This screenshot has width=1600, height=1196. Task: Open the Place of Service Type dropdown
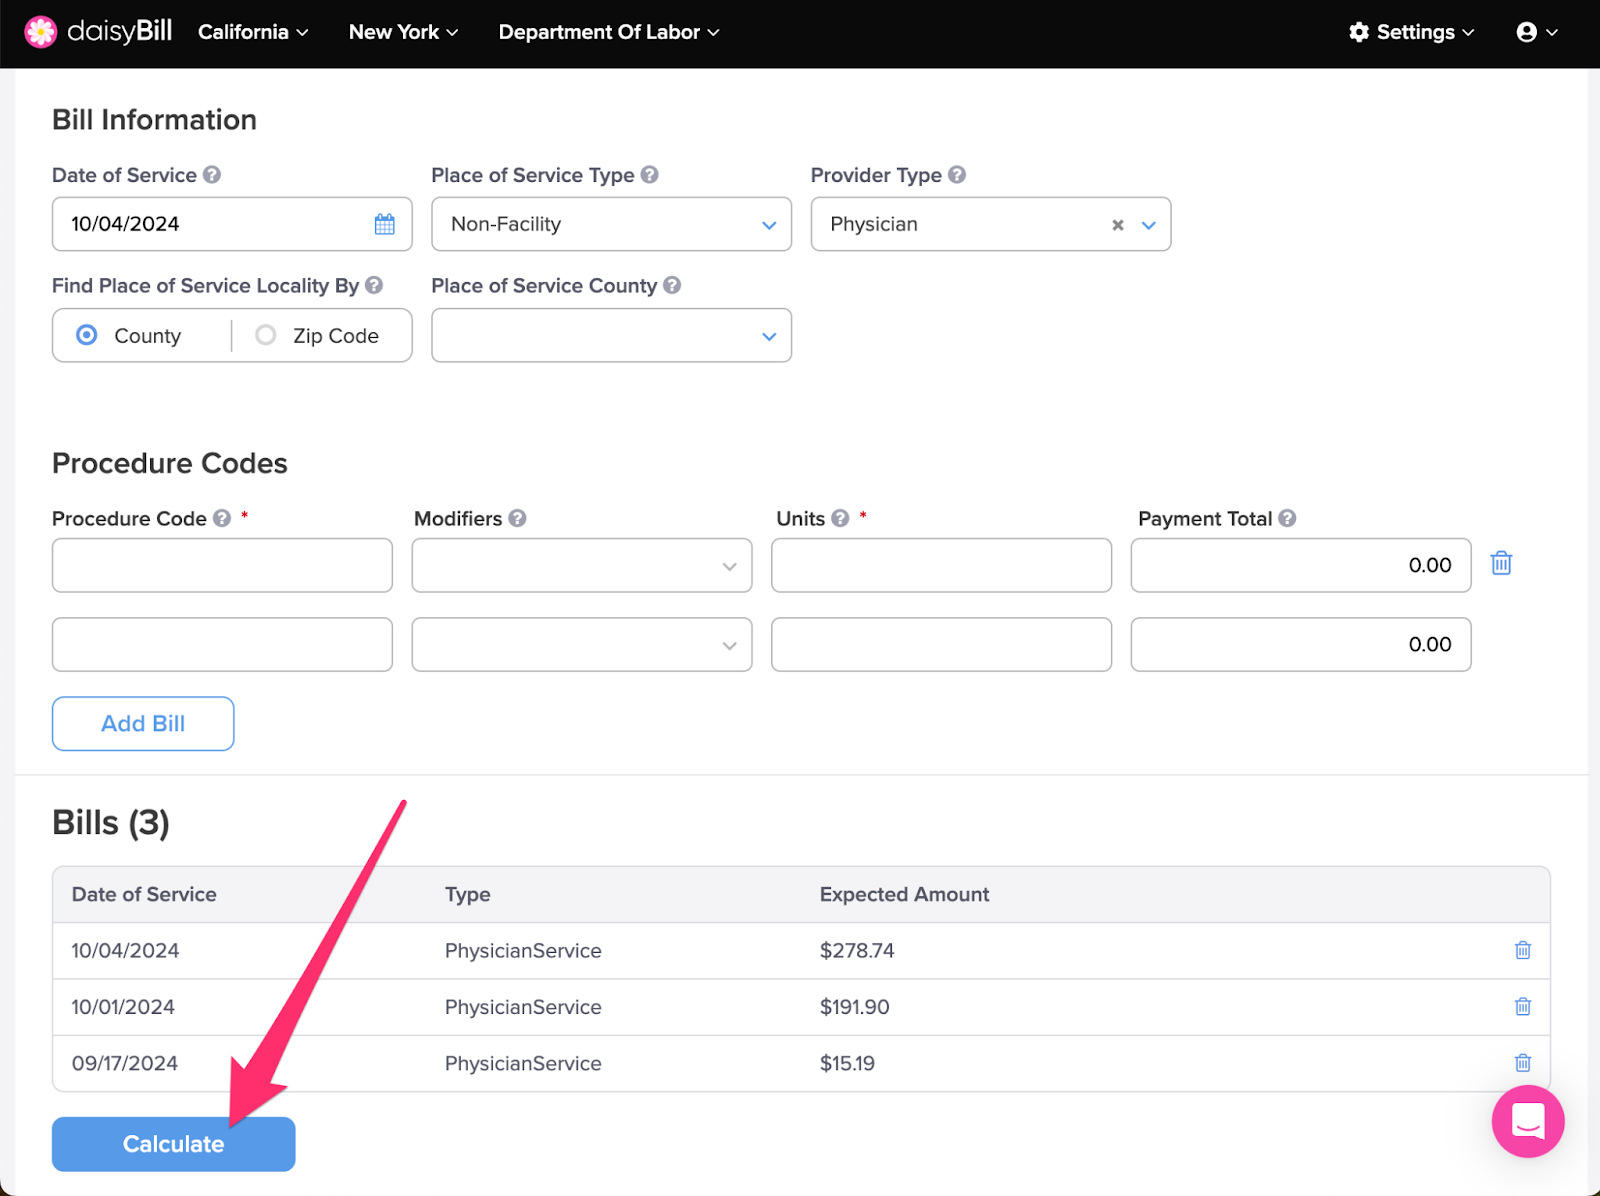(x=611, y=224)
